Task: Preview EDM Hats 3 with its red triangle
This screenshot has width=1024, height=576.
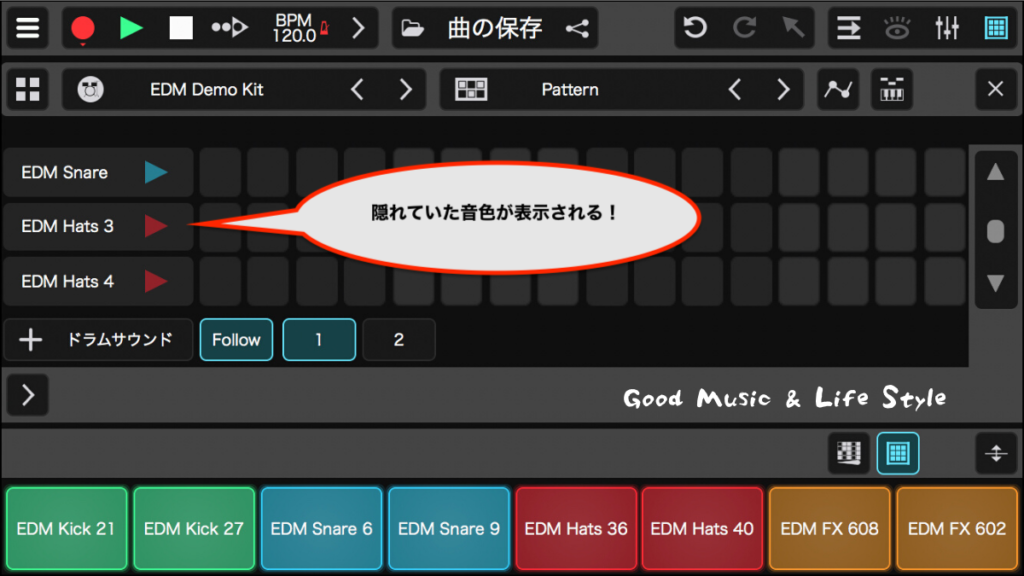Action: click(x=155, y=227)
